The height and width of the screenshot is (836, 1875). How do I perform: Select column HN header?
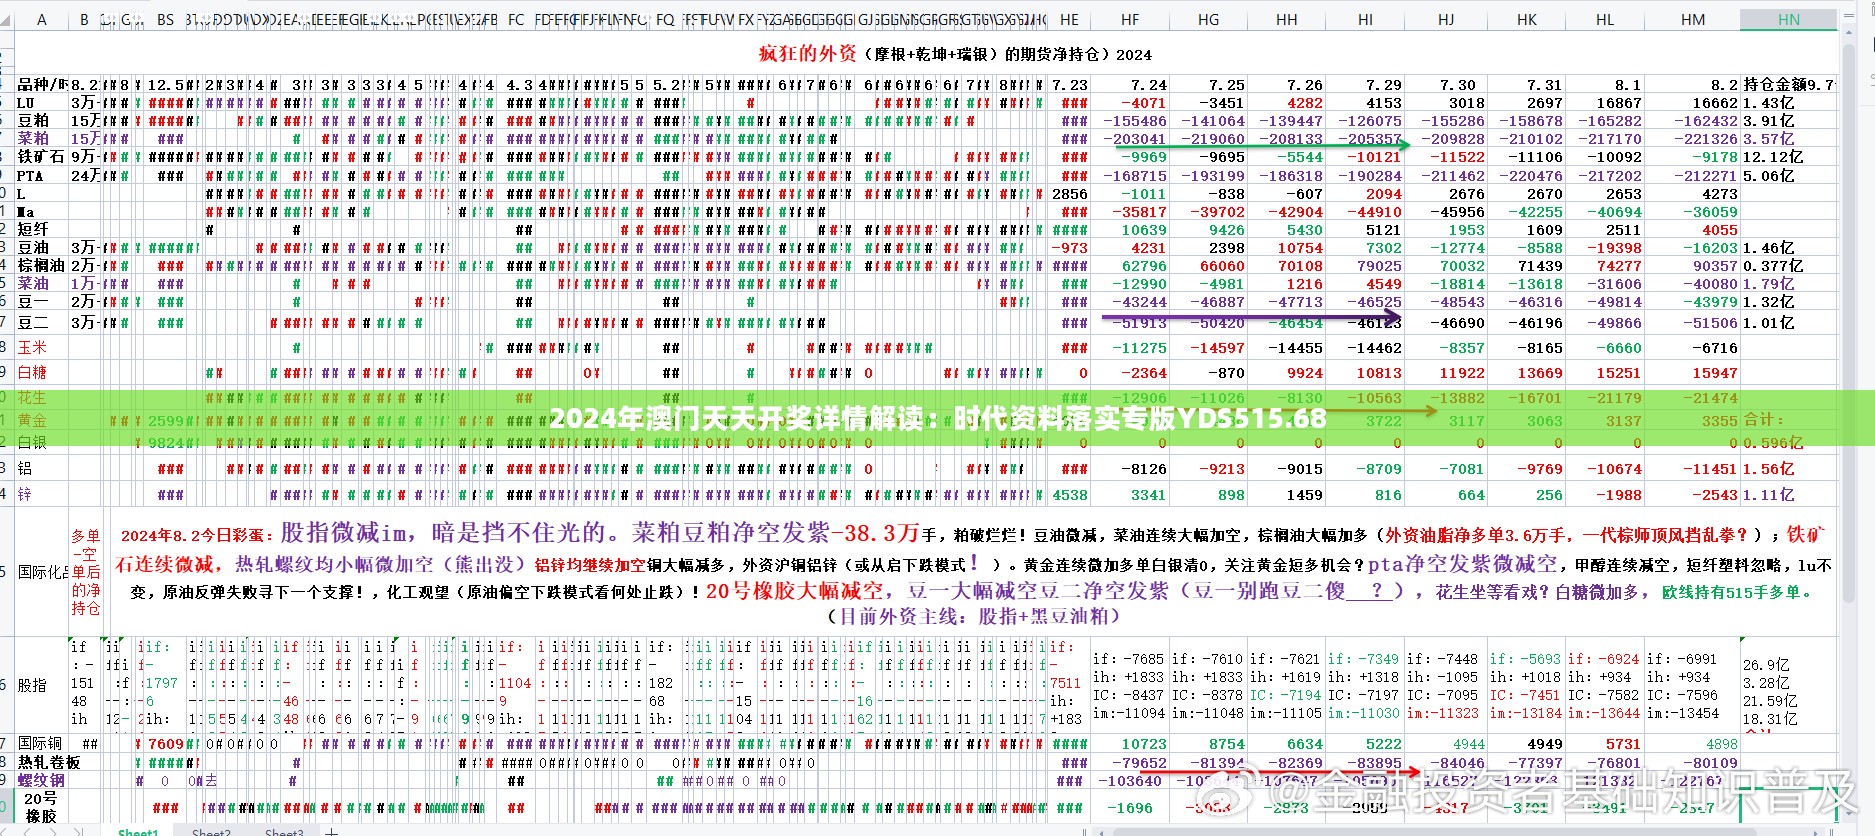click(1789, 19)
